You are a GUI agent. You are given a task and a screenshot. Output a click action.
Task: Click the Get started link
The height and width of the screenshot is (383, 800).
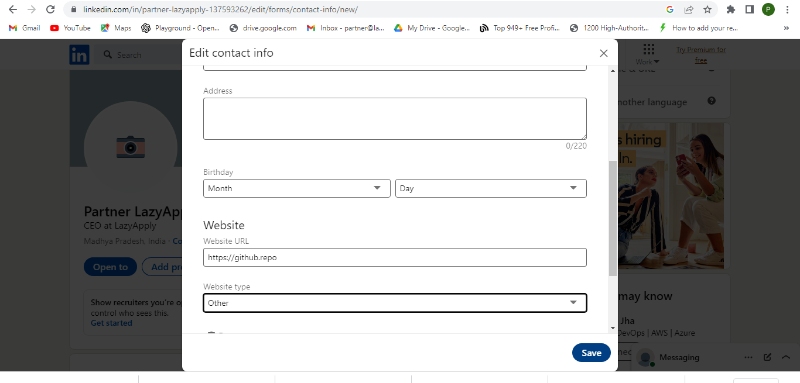tap(111, 323)
